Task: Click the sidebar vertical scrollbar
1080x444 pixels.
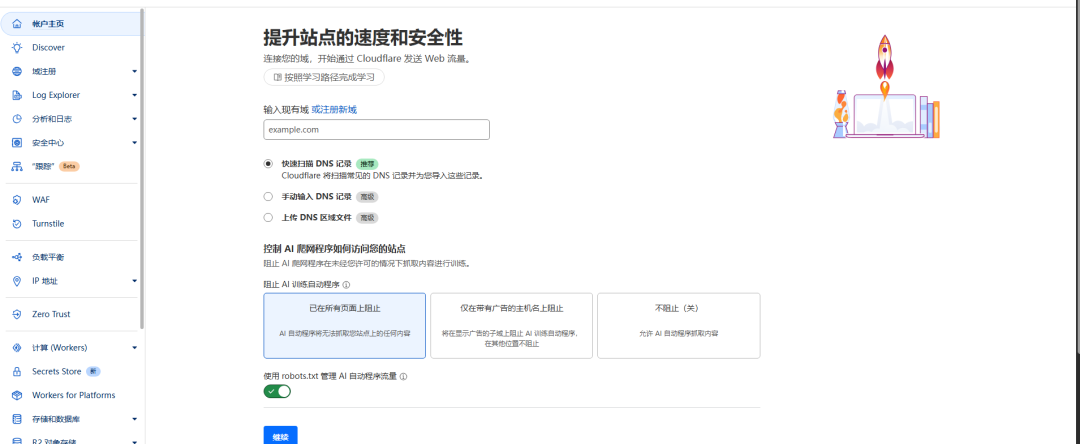Action: click(142, 169)
